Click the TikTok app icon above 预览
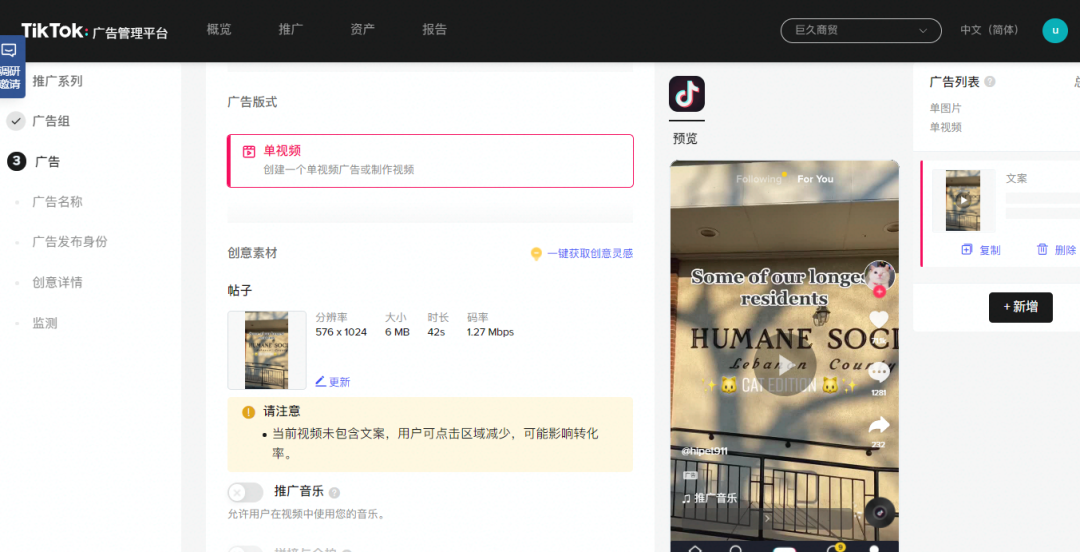Image resolution: width=1080 pixels, height=552 pixels. tap(687, 94)
